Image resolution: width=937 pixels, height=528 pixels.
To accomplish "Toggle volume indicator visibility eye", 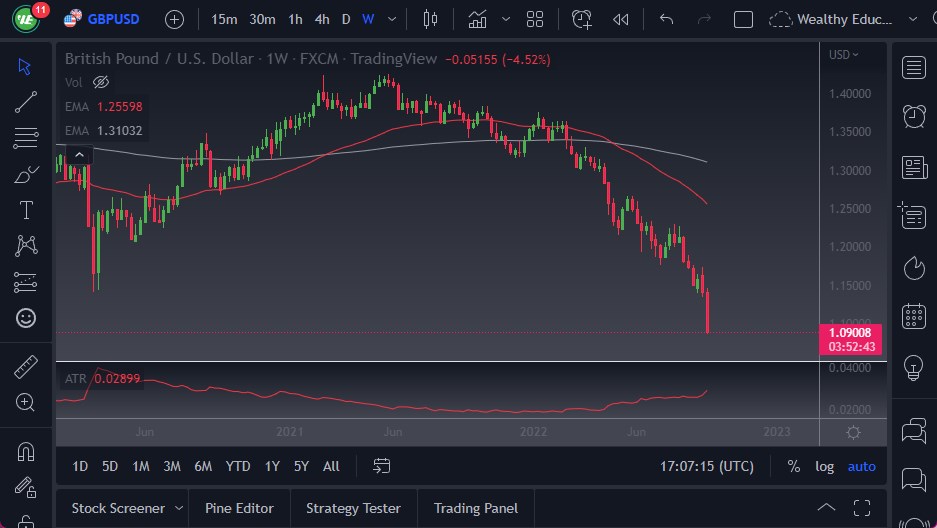I will (100, 82).
